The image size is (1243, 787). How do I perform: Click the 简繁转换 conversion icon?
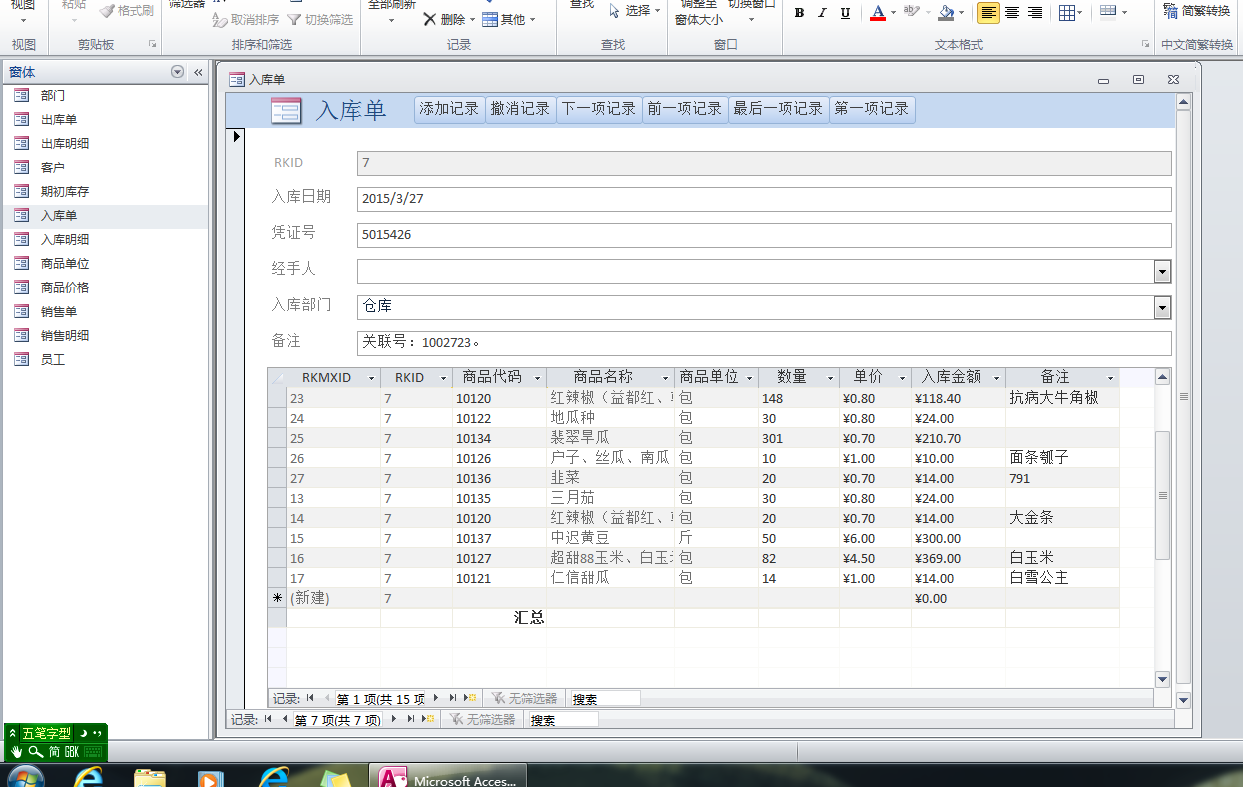[x=1171, y=11]
